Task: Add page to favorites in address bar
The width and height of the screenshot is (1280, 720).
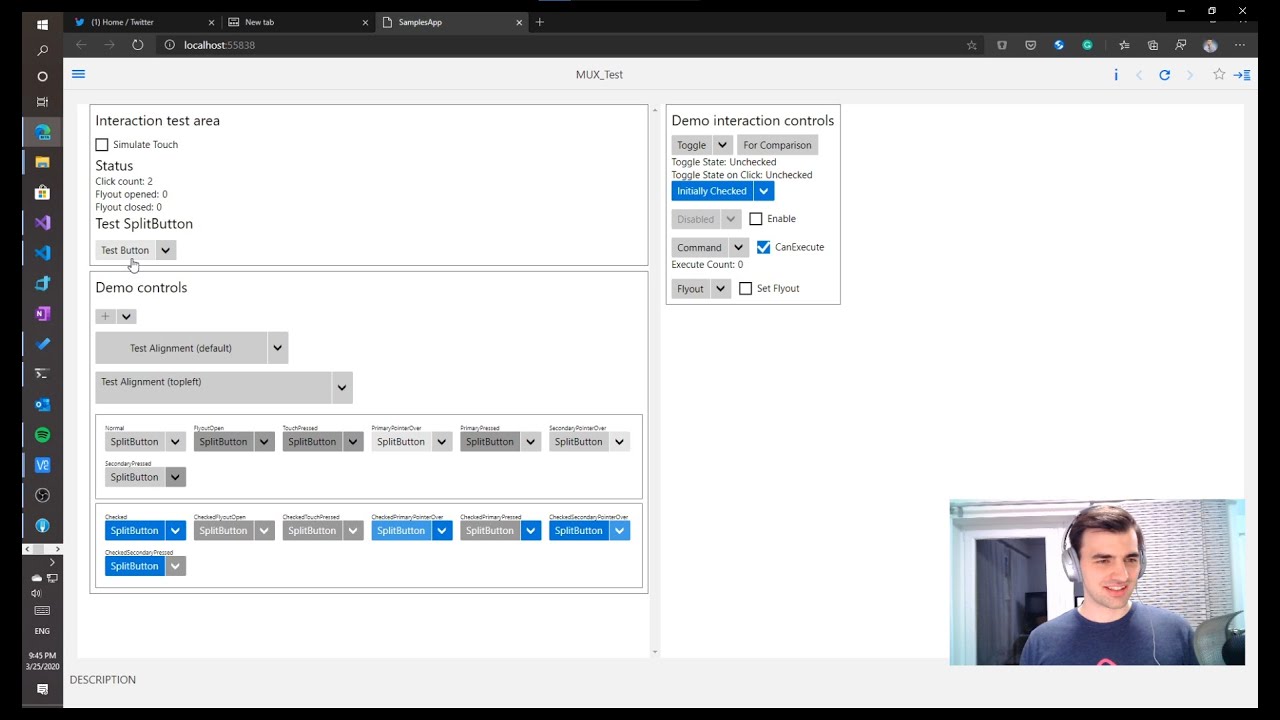Action: click(x=971, y=45)
